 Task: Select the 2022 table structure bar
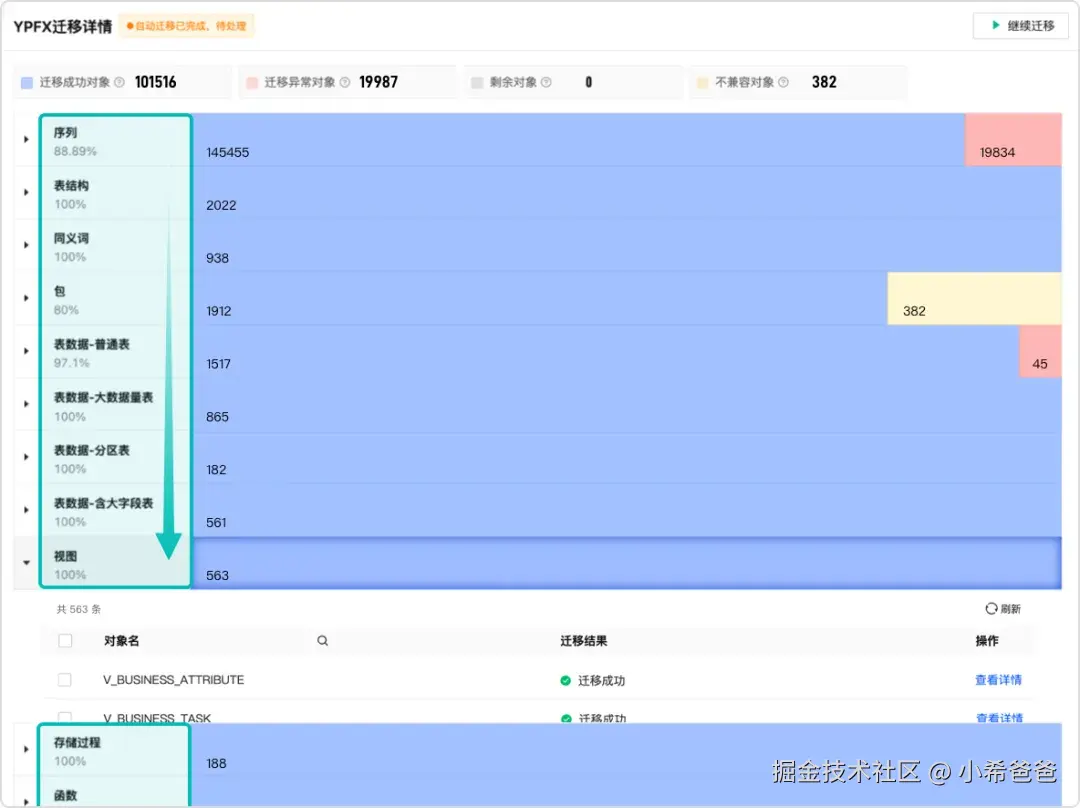point(627,193)
